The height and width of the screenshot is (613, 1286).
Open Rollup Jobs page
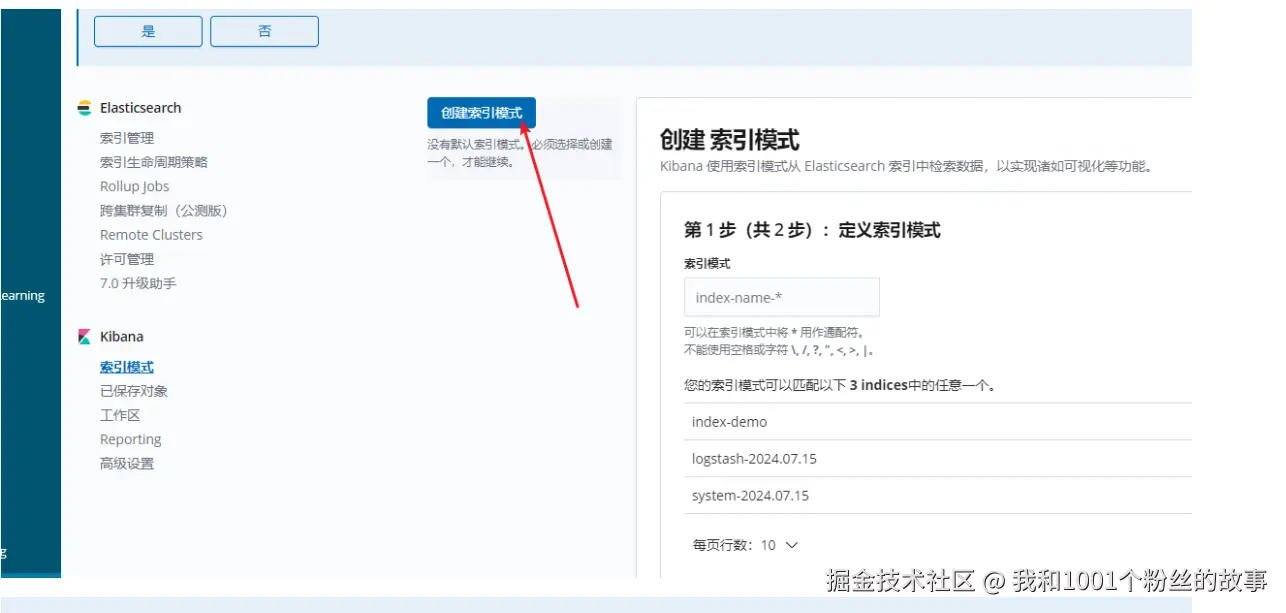click(x=135, y=186)
